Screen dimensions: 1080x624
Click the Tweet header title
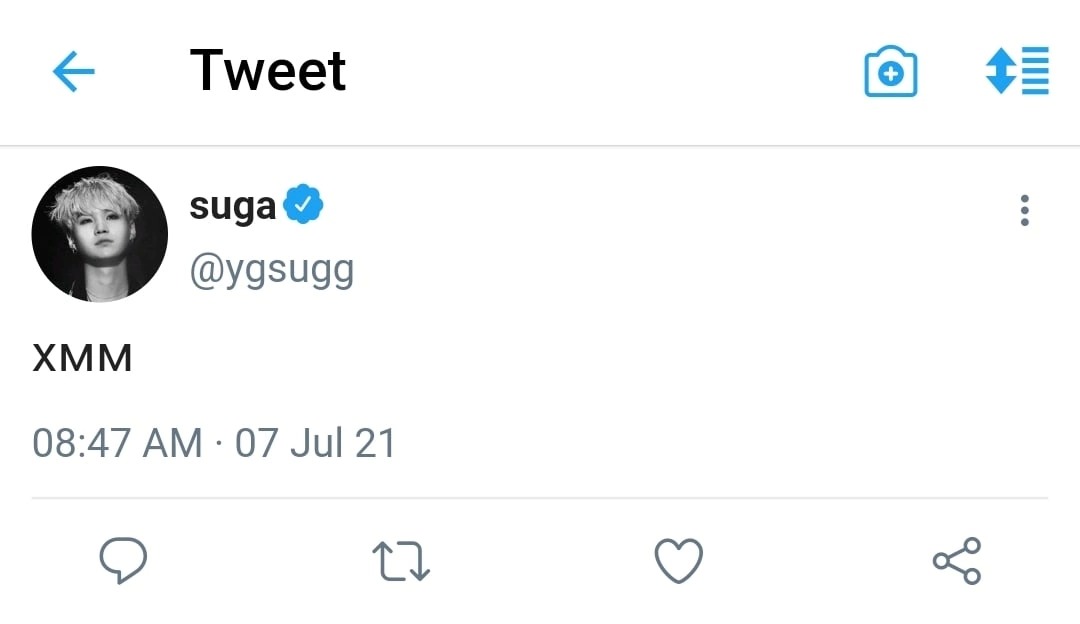click(x=268, y=71)
